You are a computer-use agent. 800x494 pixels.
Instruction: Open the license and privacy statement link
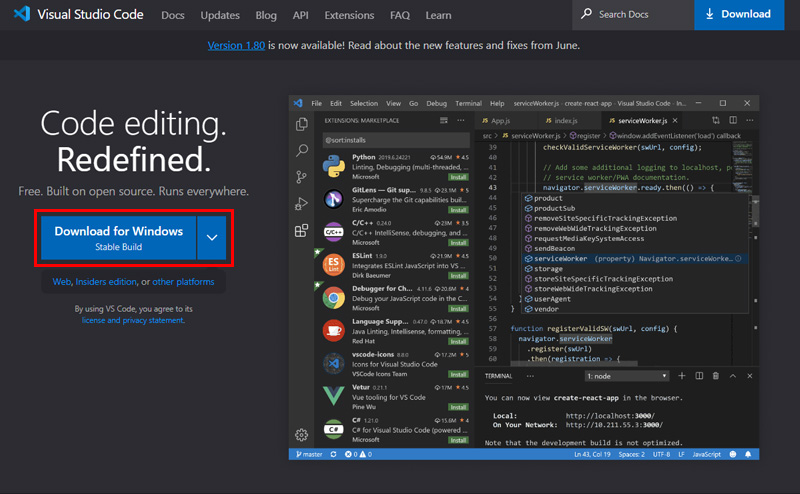click(x=133, y=320)
